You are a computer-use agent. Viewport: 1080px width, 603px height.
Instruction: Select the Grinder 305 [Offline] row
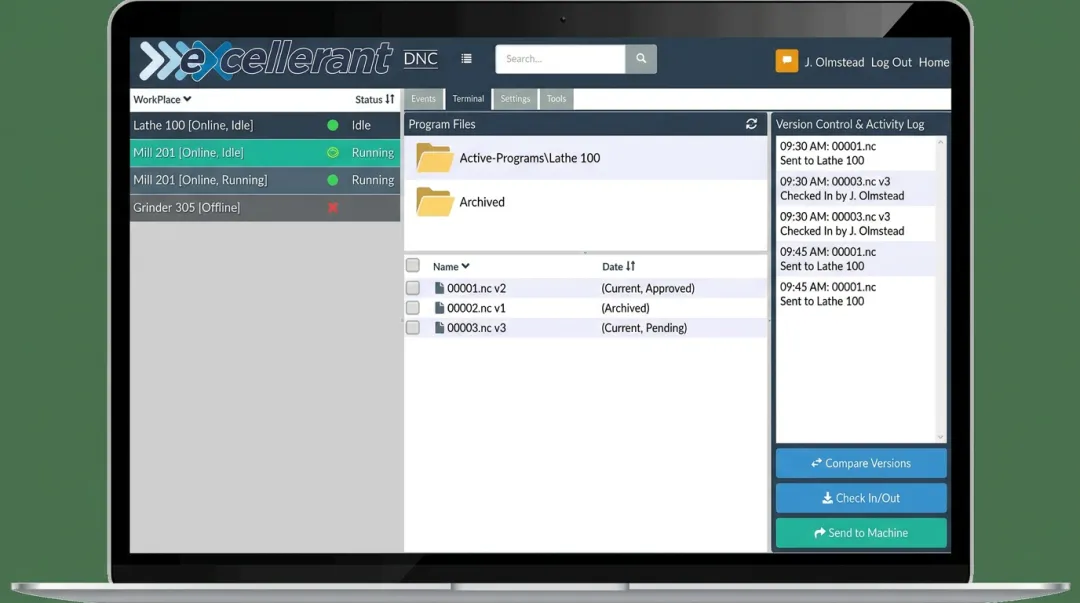pos(264,207)
